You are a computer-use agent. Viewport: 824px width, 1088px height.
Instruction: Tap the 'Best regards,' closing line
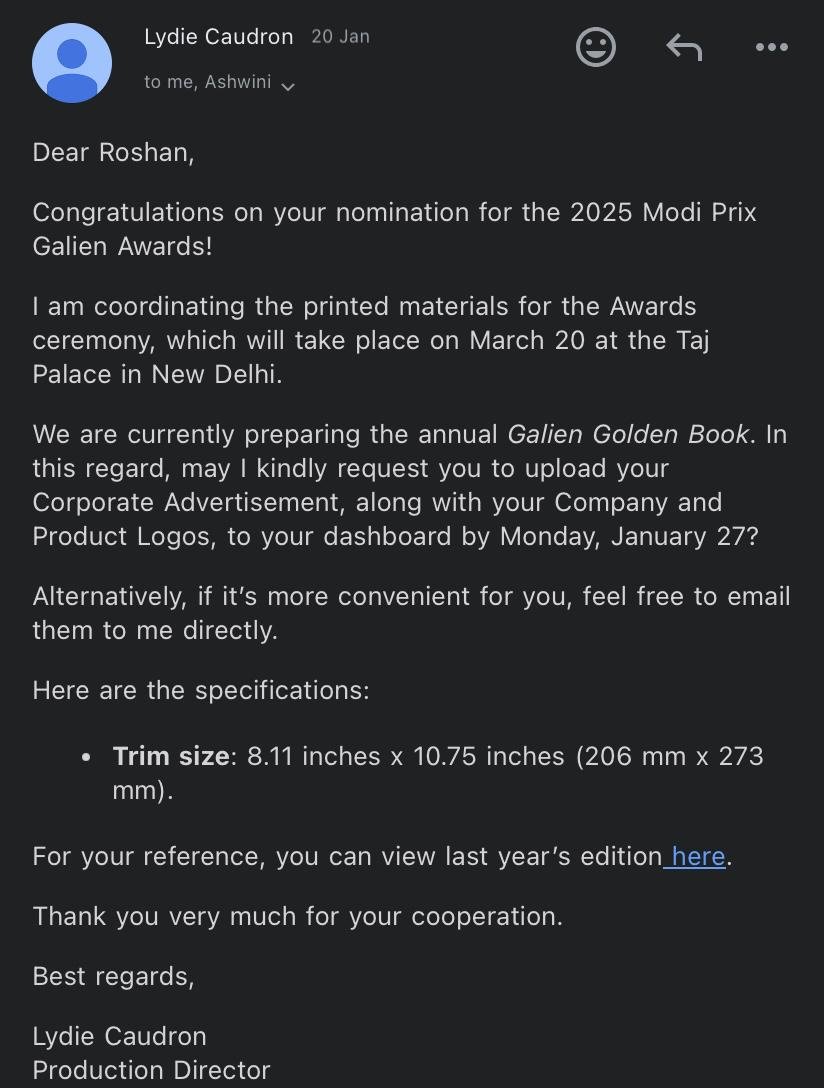point(114,976)
